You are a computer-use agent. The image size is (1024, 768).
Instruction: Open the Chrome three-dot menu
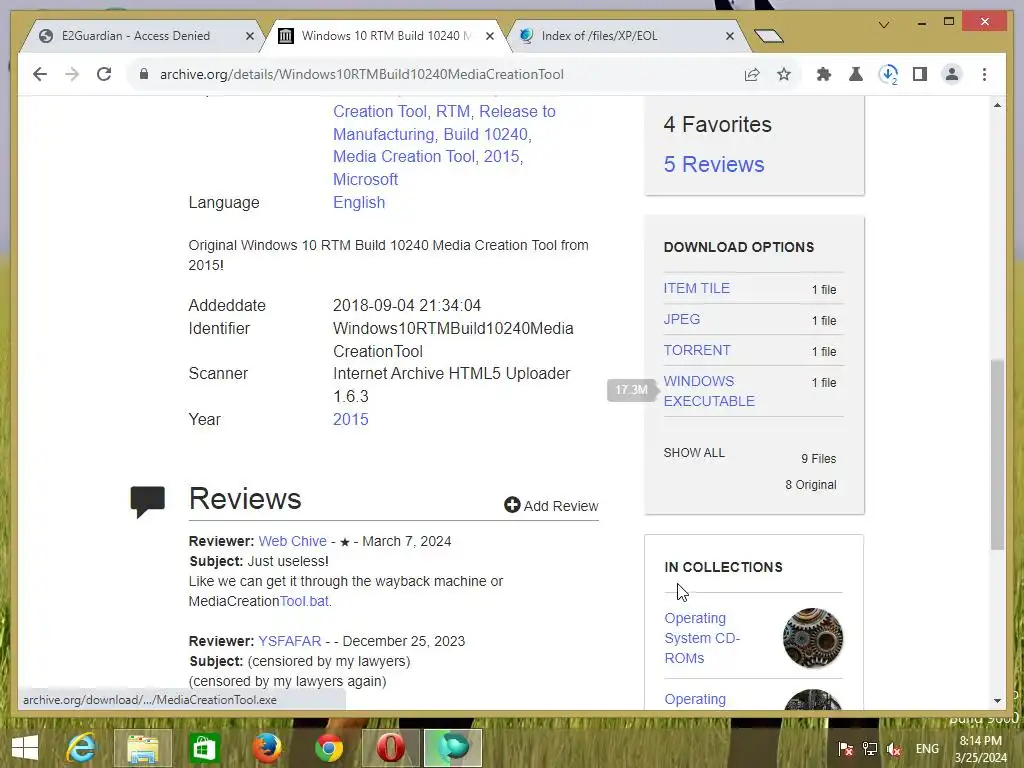984,74
